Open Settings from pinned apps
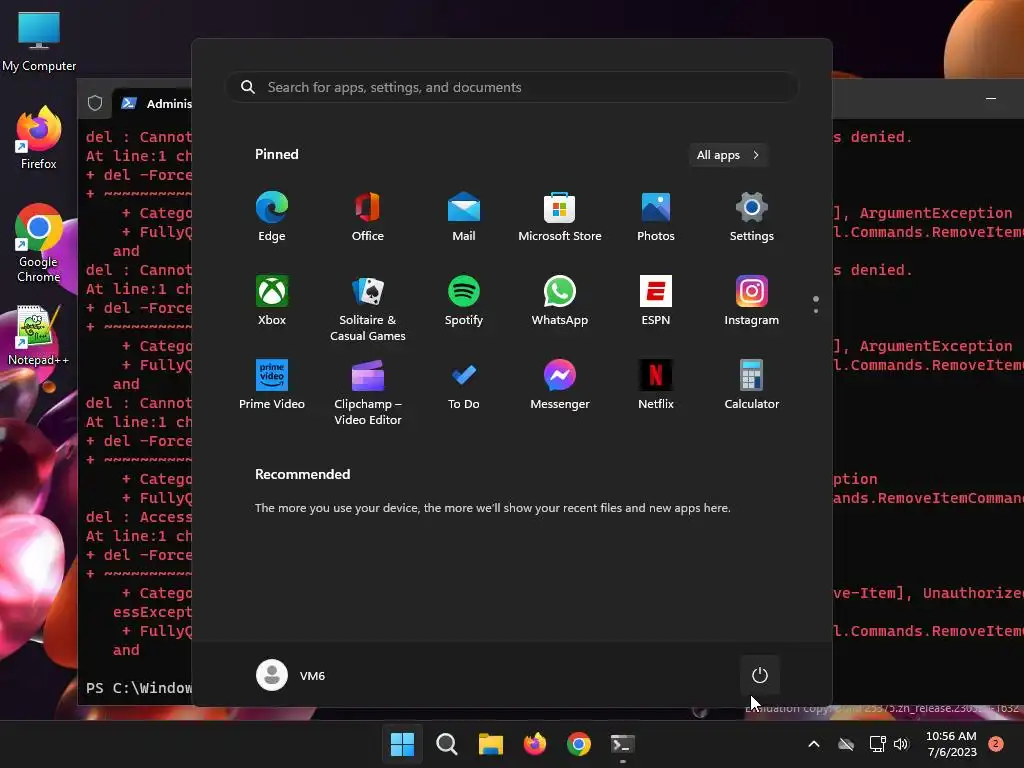This screenshot has width=1024, height=768. pos(752,217)
